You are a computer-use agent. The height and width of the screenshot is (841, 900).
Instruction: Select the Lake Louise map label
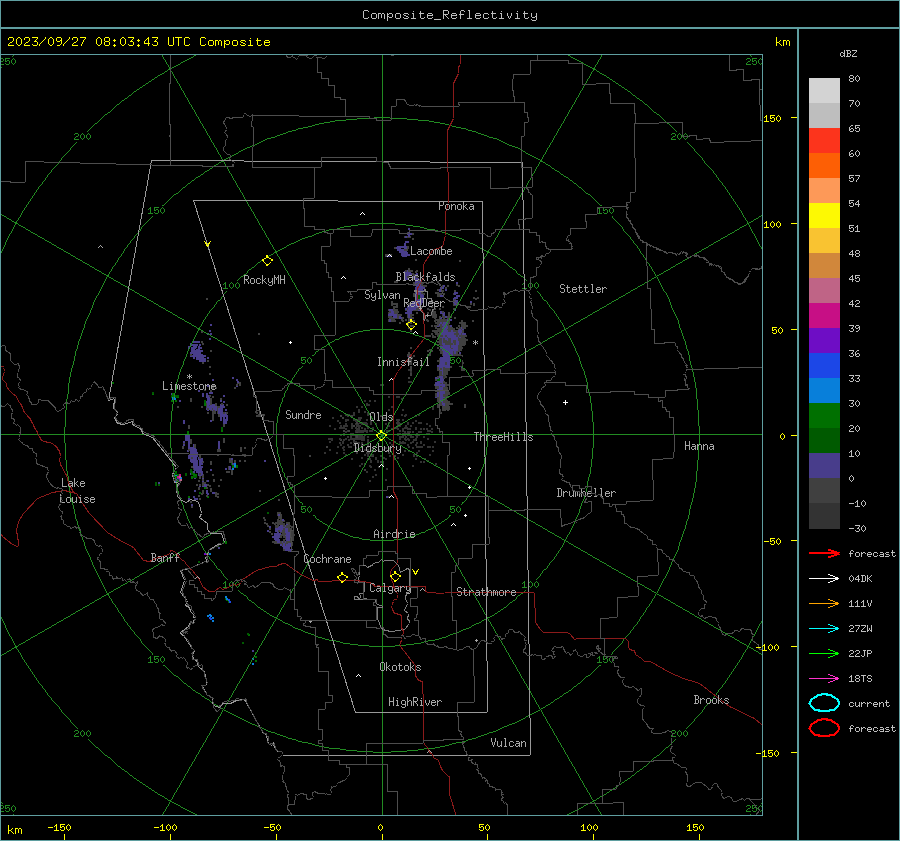77,491
